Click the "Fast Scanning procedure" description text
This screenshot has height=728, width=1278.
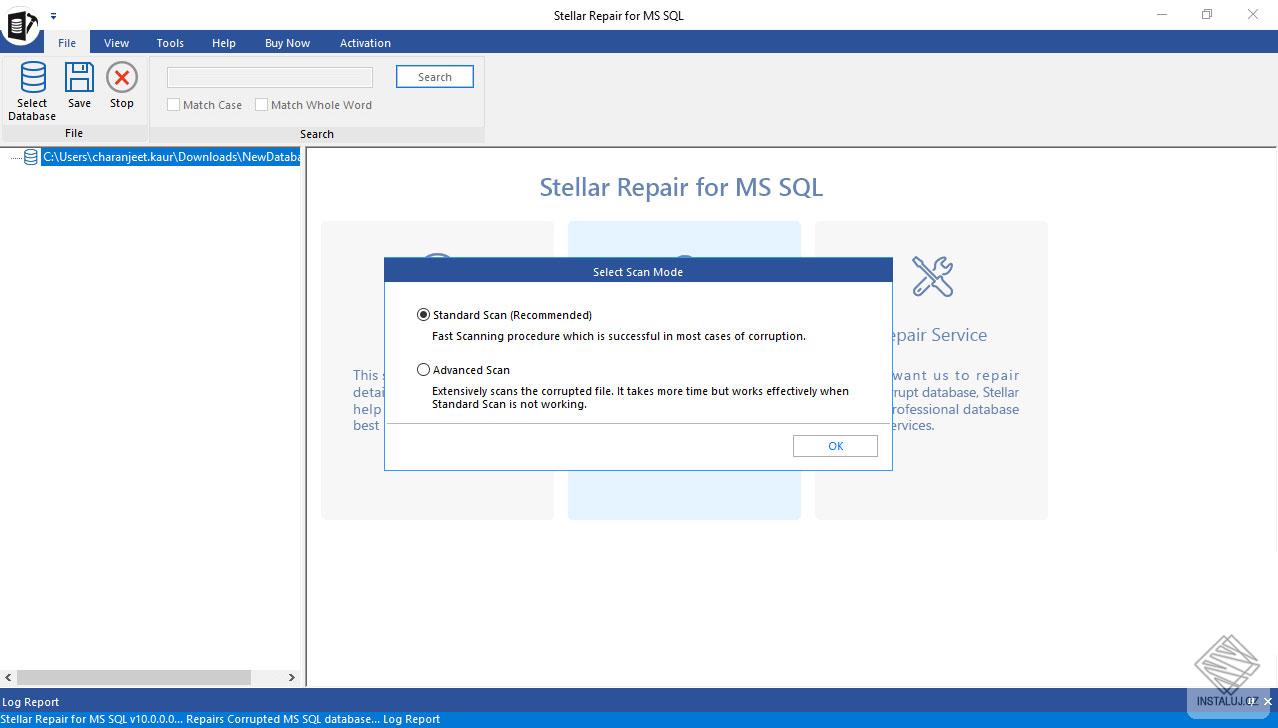click(619, 336)
